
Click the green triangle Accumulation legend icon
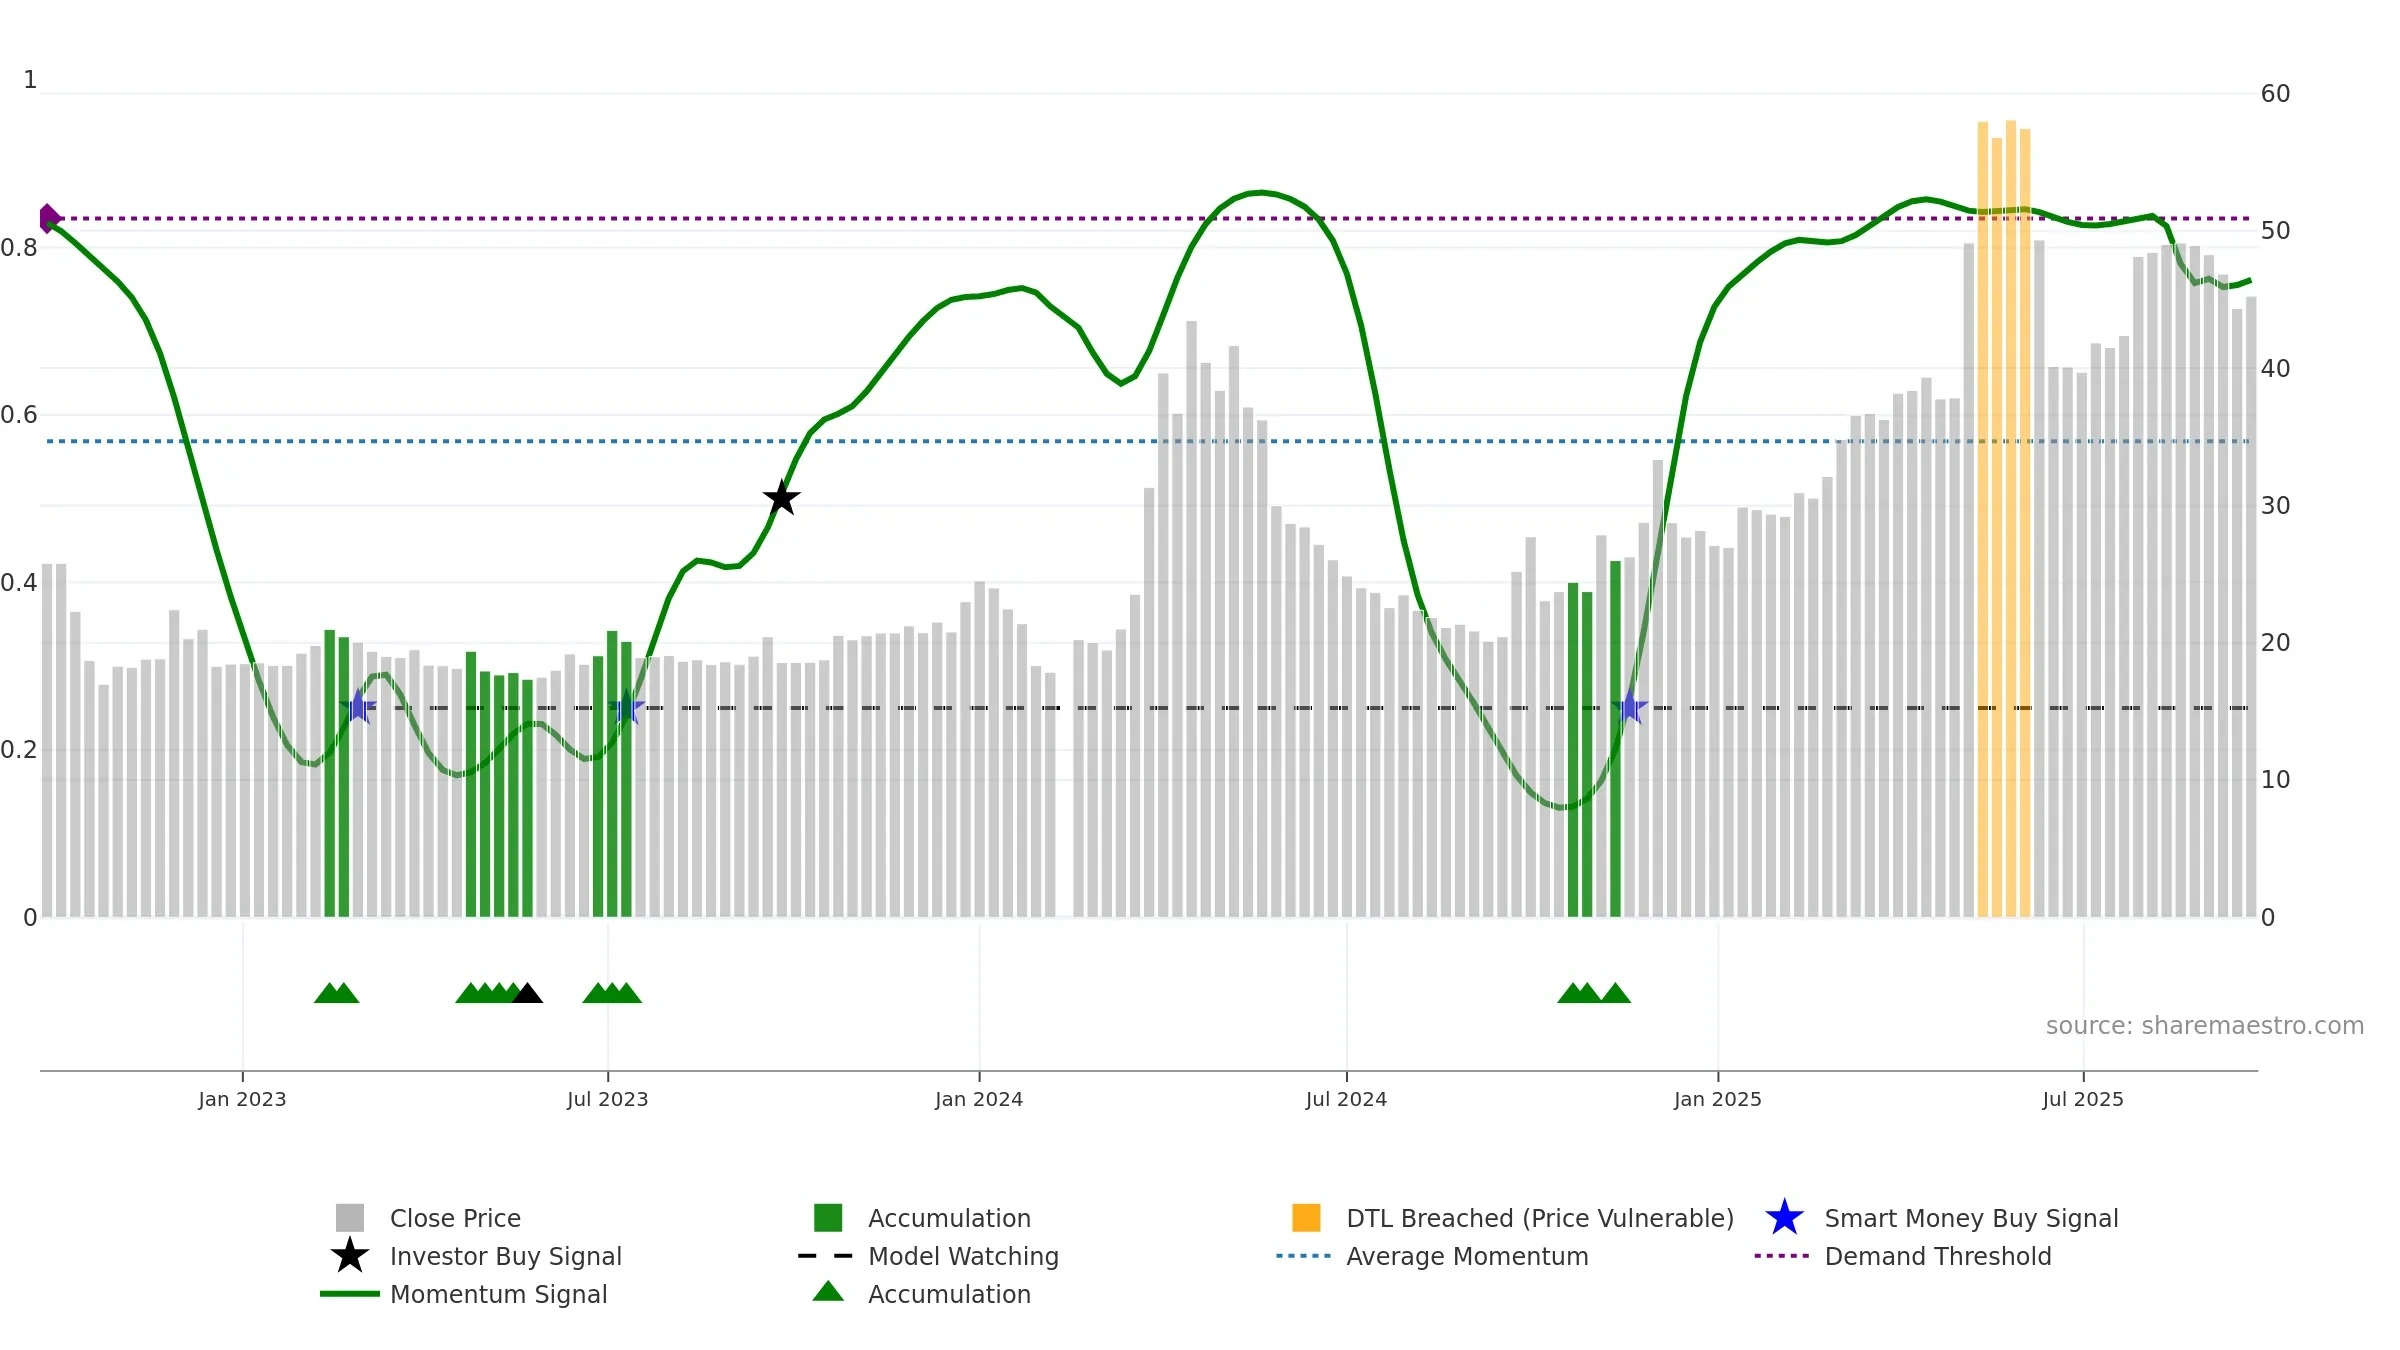pyautogui.click(x=828, y=1292)
